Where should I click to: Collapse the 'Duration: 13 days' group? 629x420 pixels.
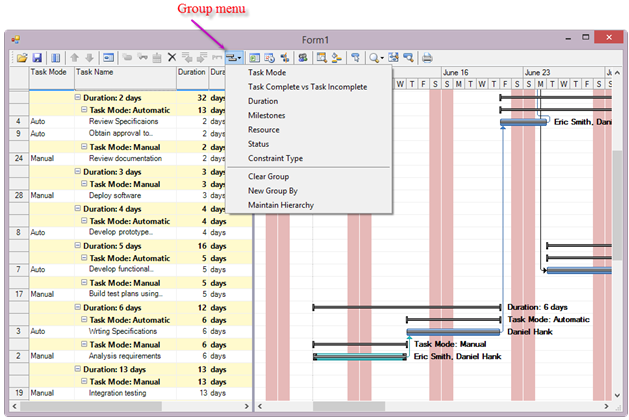[x=78, y=368]
